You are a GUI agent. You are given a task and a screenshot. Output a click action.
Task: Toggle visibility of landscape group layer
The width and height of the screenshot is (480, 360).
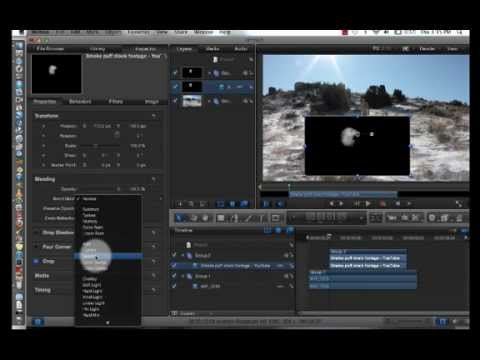175,101
